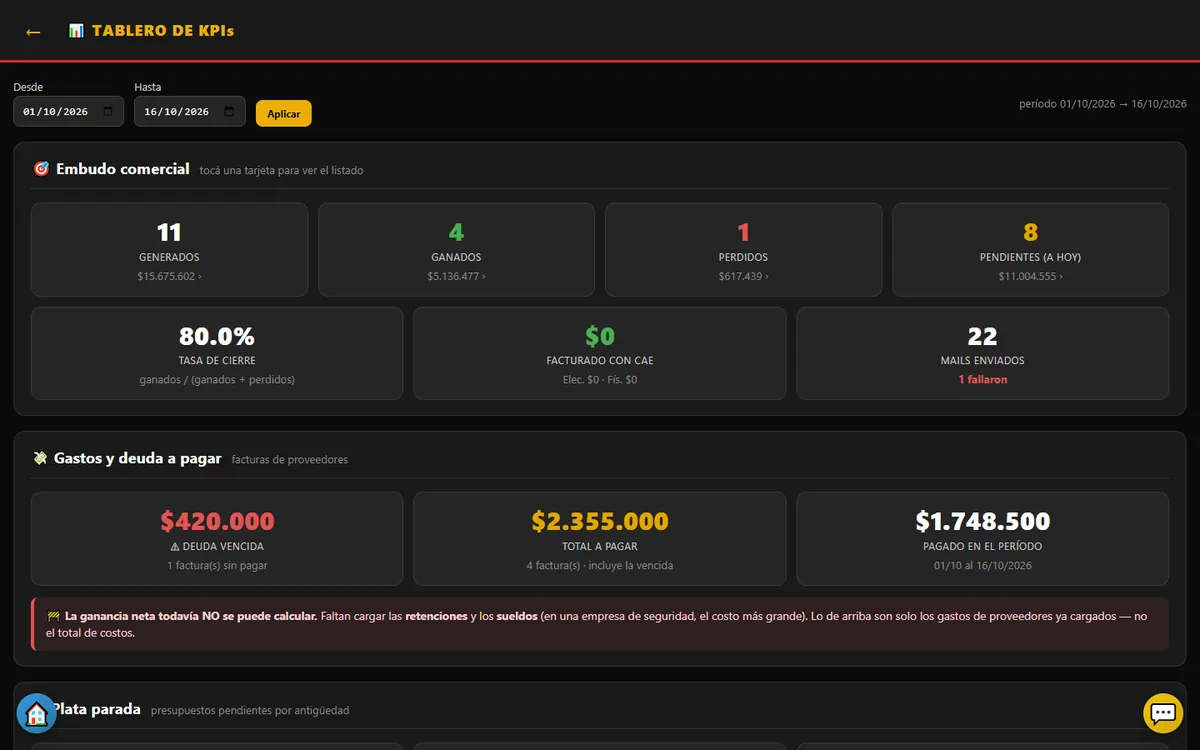The height and width of the screenshot is (750, 1200).
Task: Open the 80.0% Tasa de cierre card
Action: (x=217, y=353)
